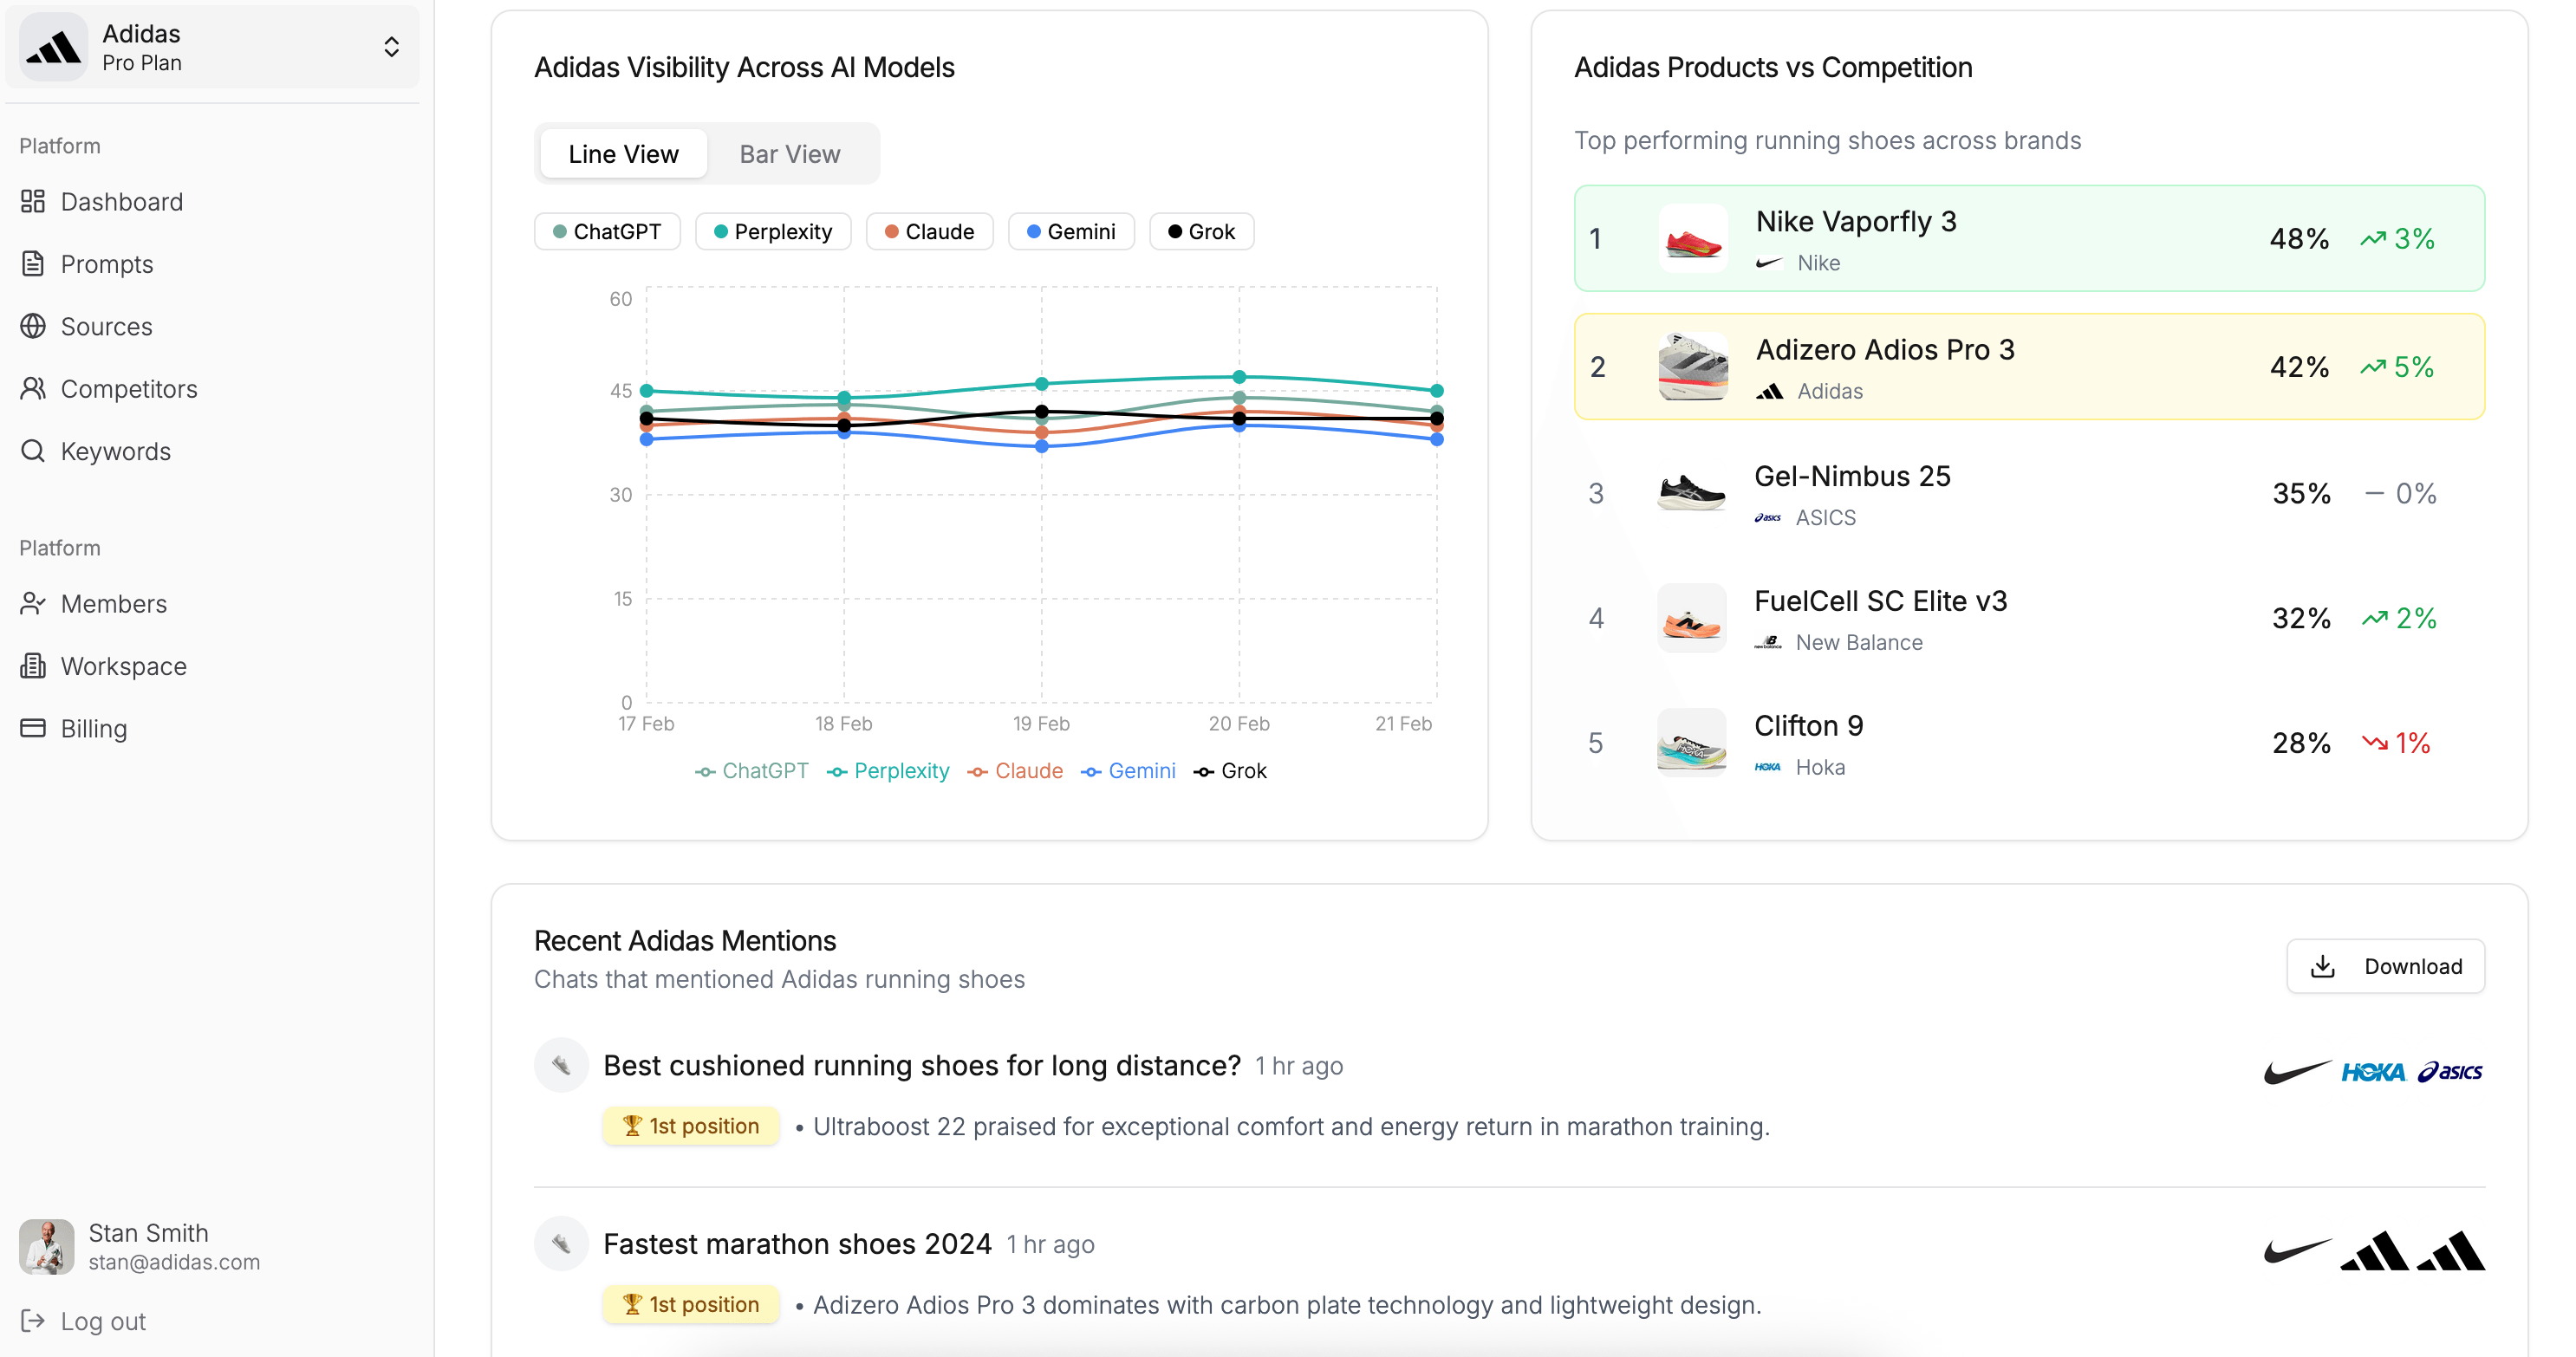Click the Adidas brand icon under Adizero
2576x1357 pixels.
(x=1769, y=391)
